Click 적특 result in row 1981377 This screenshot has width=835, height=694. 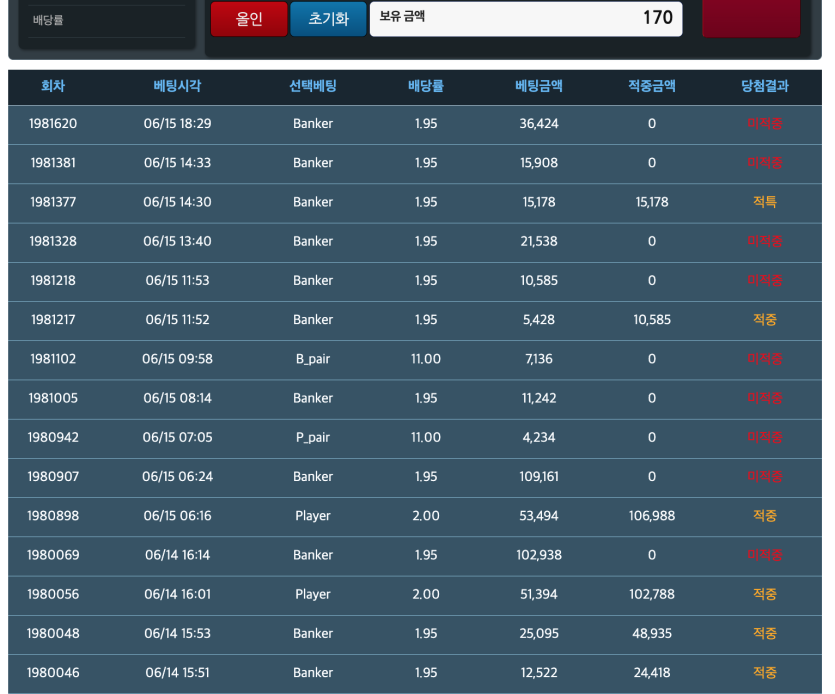pyautogui.click(x=765, y=202)
